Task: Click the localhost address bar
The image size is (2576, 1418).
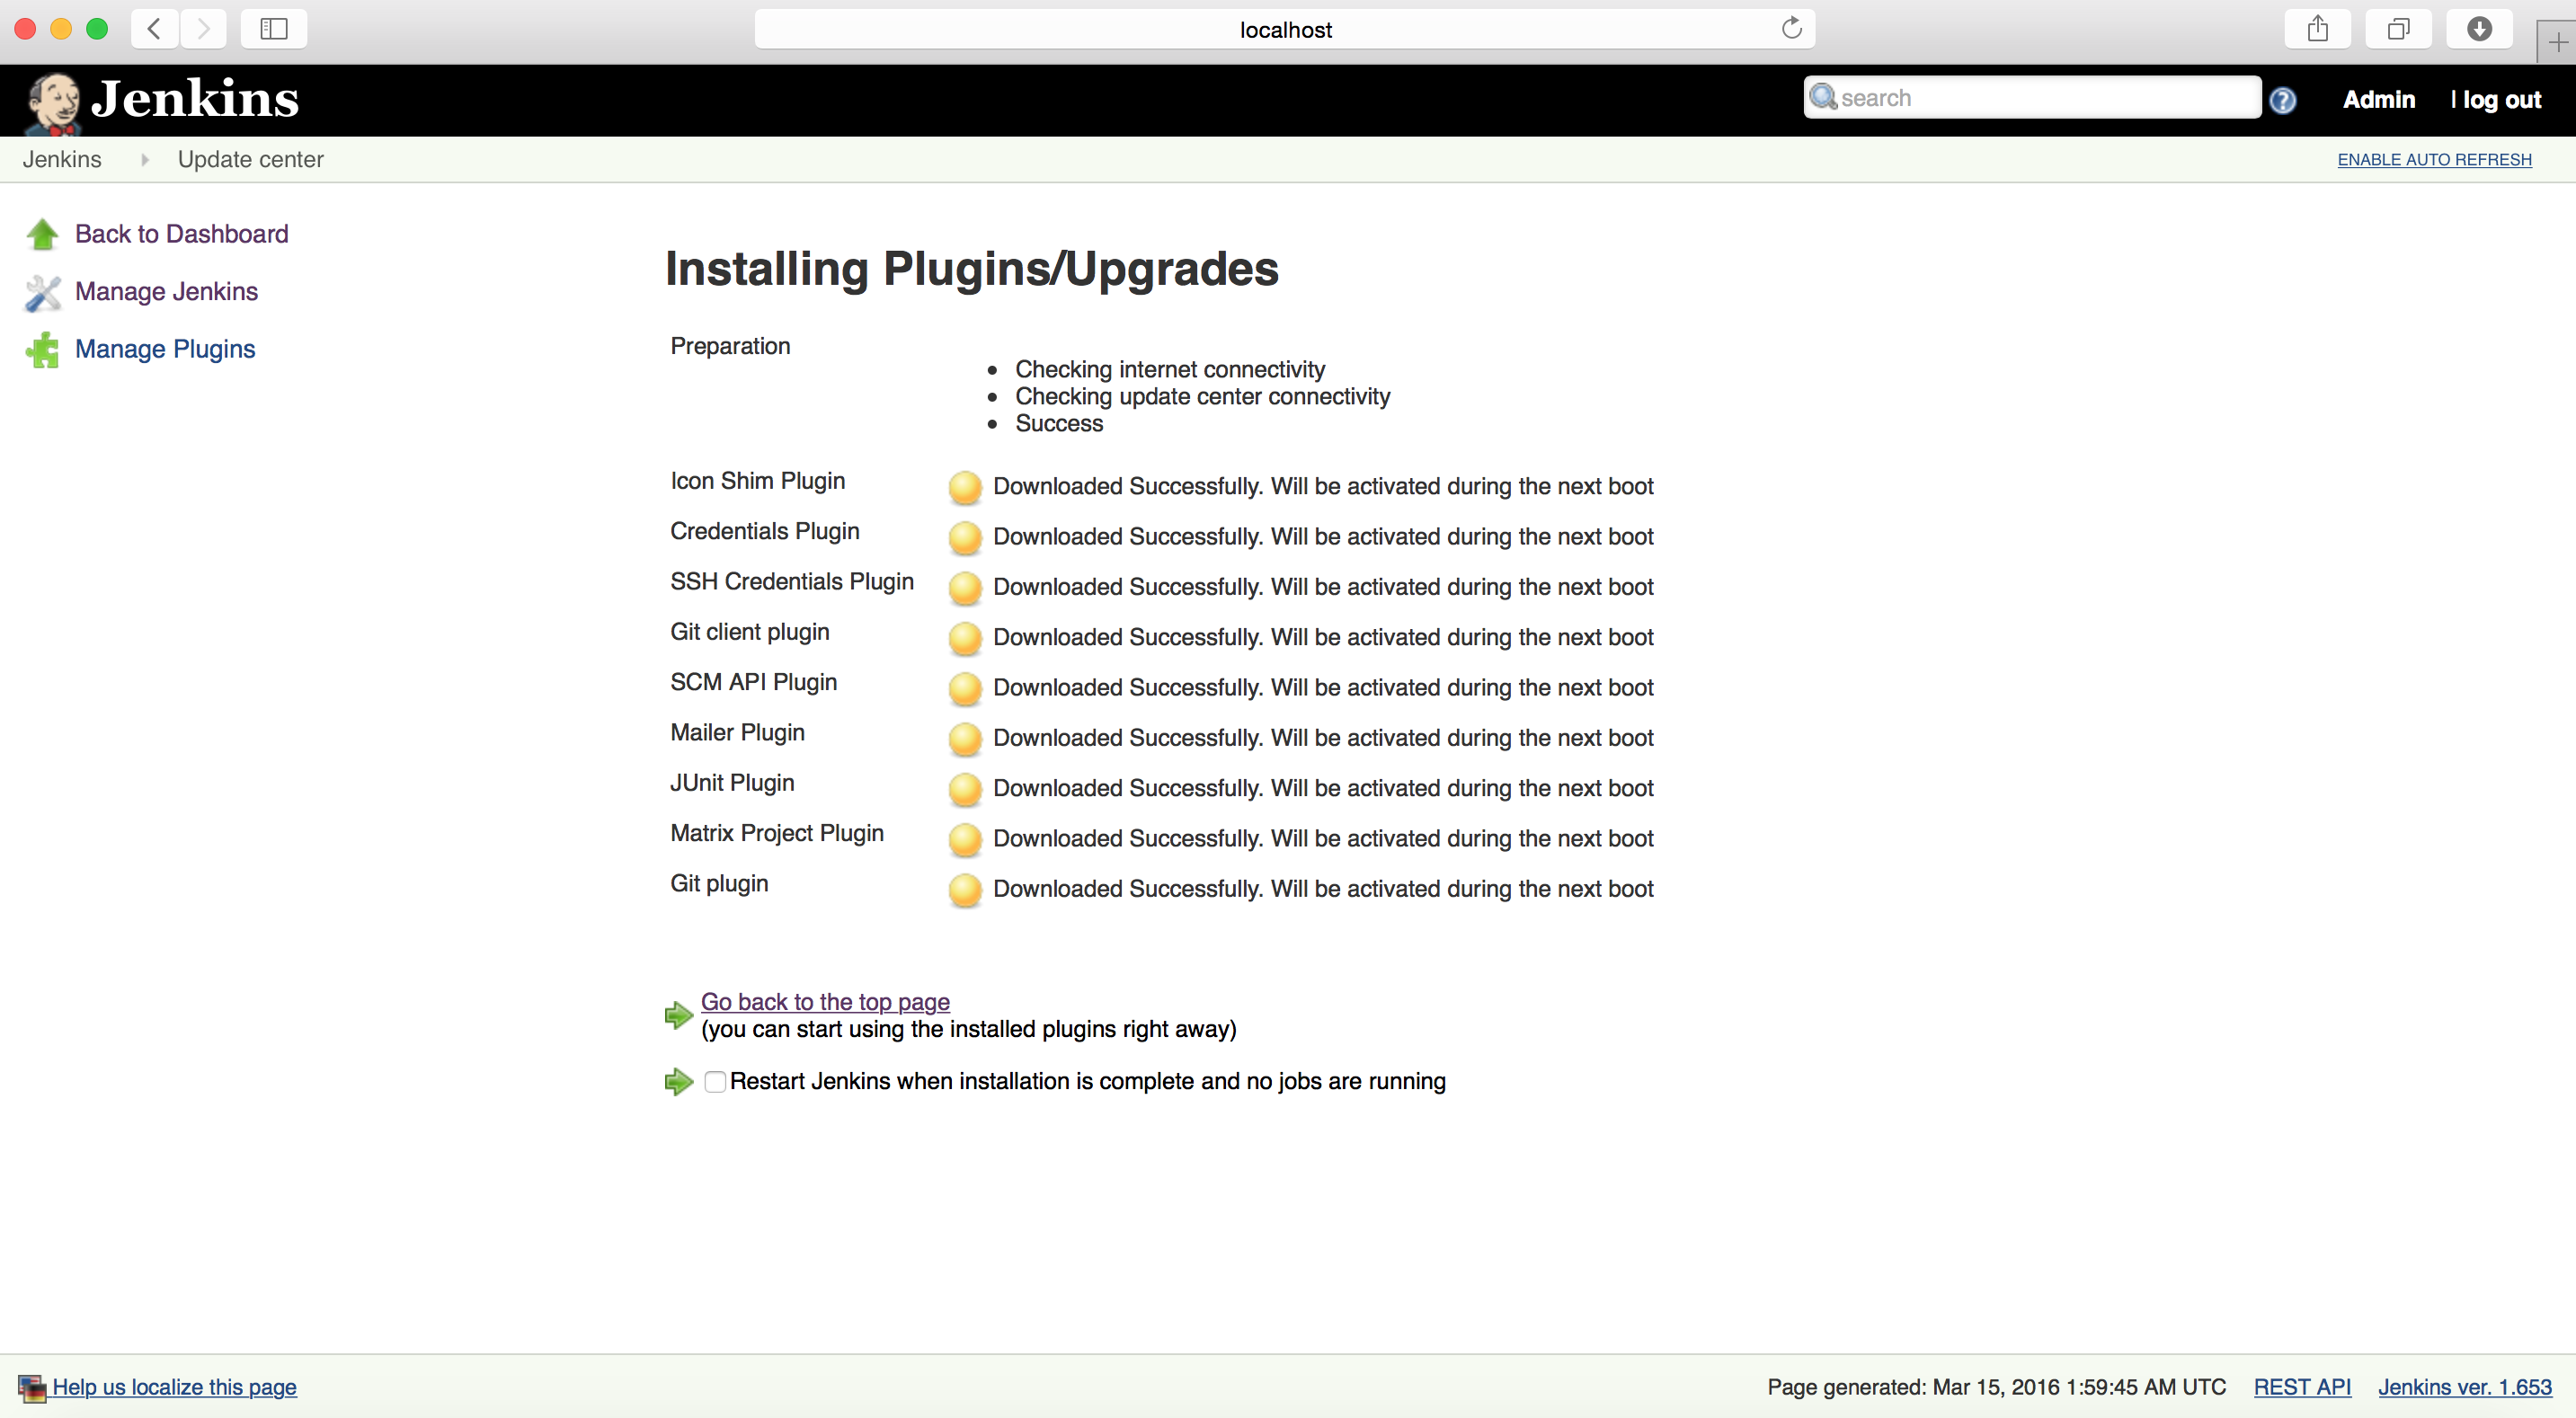Action: tap(1285, 29)
